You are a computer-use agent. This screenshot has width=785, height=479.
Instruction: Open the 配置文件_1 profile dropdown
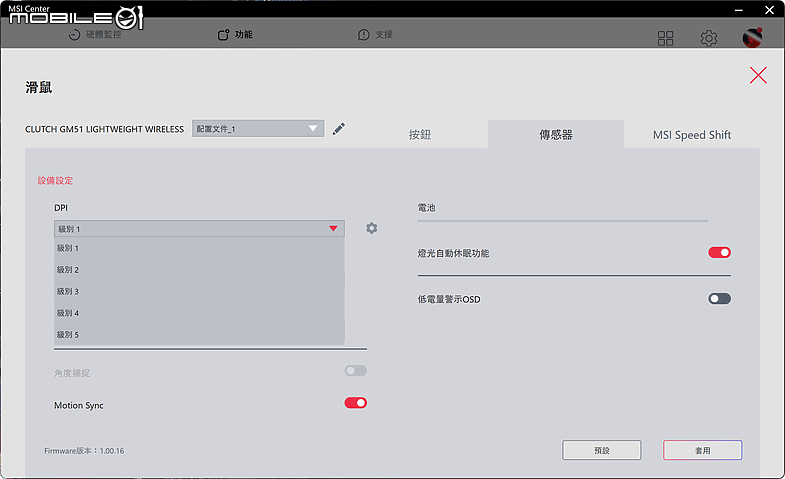coord(258,129)
